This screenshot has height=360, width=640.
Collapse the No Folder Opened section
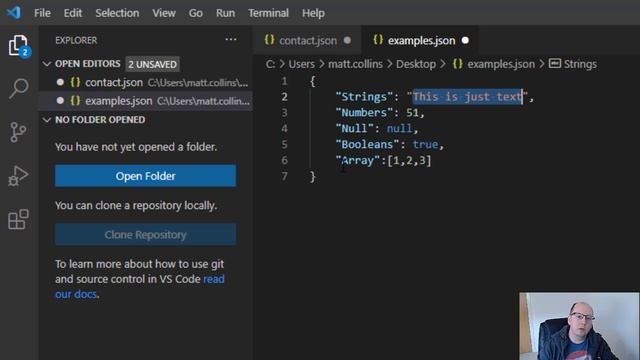pyautogui.click(x=47, y=120)
